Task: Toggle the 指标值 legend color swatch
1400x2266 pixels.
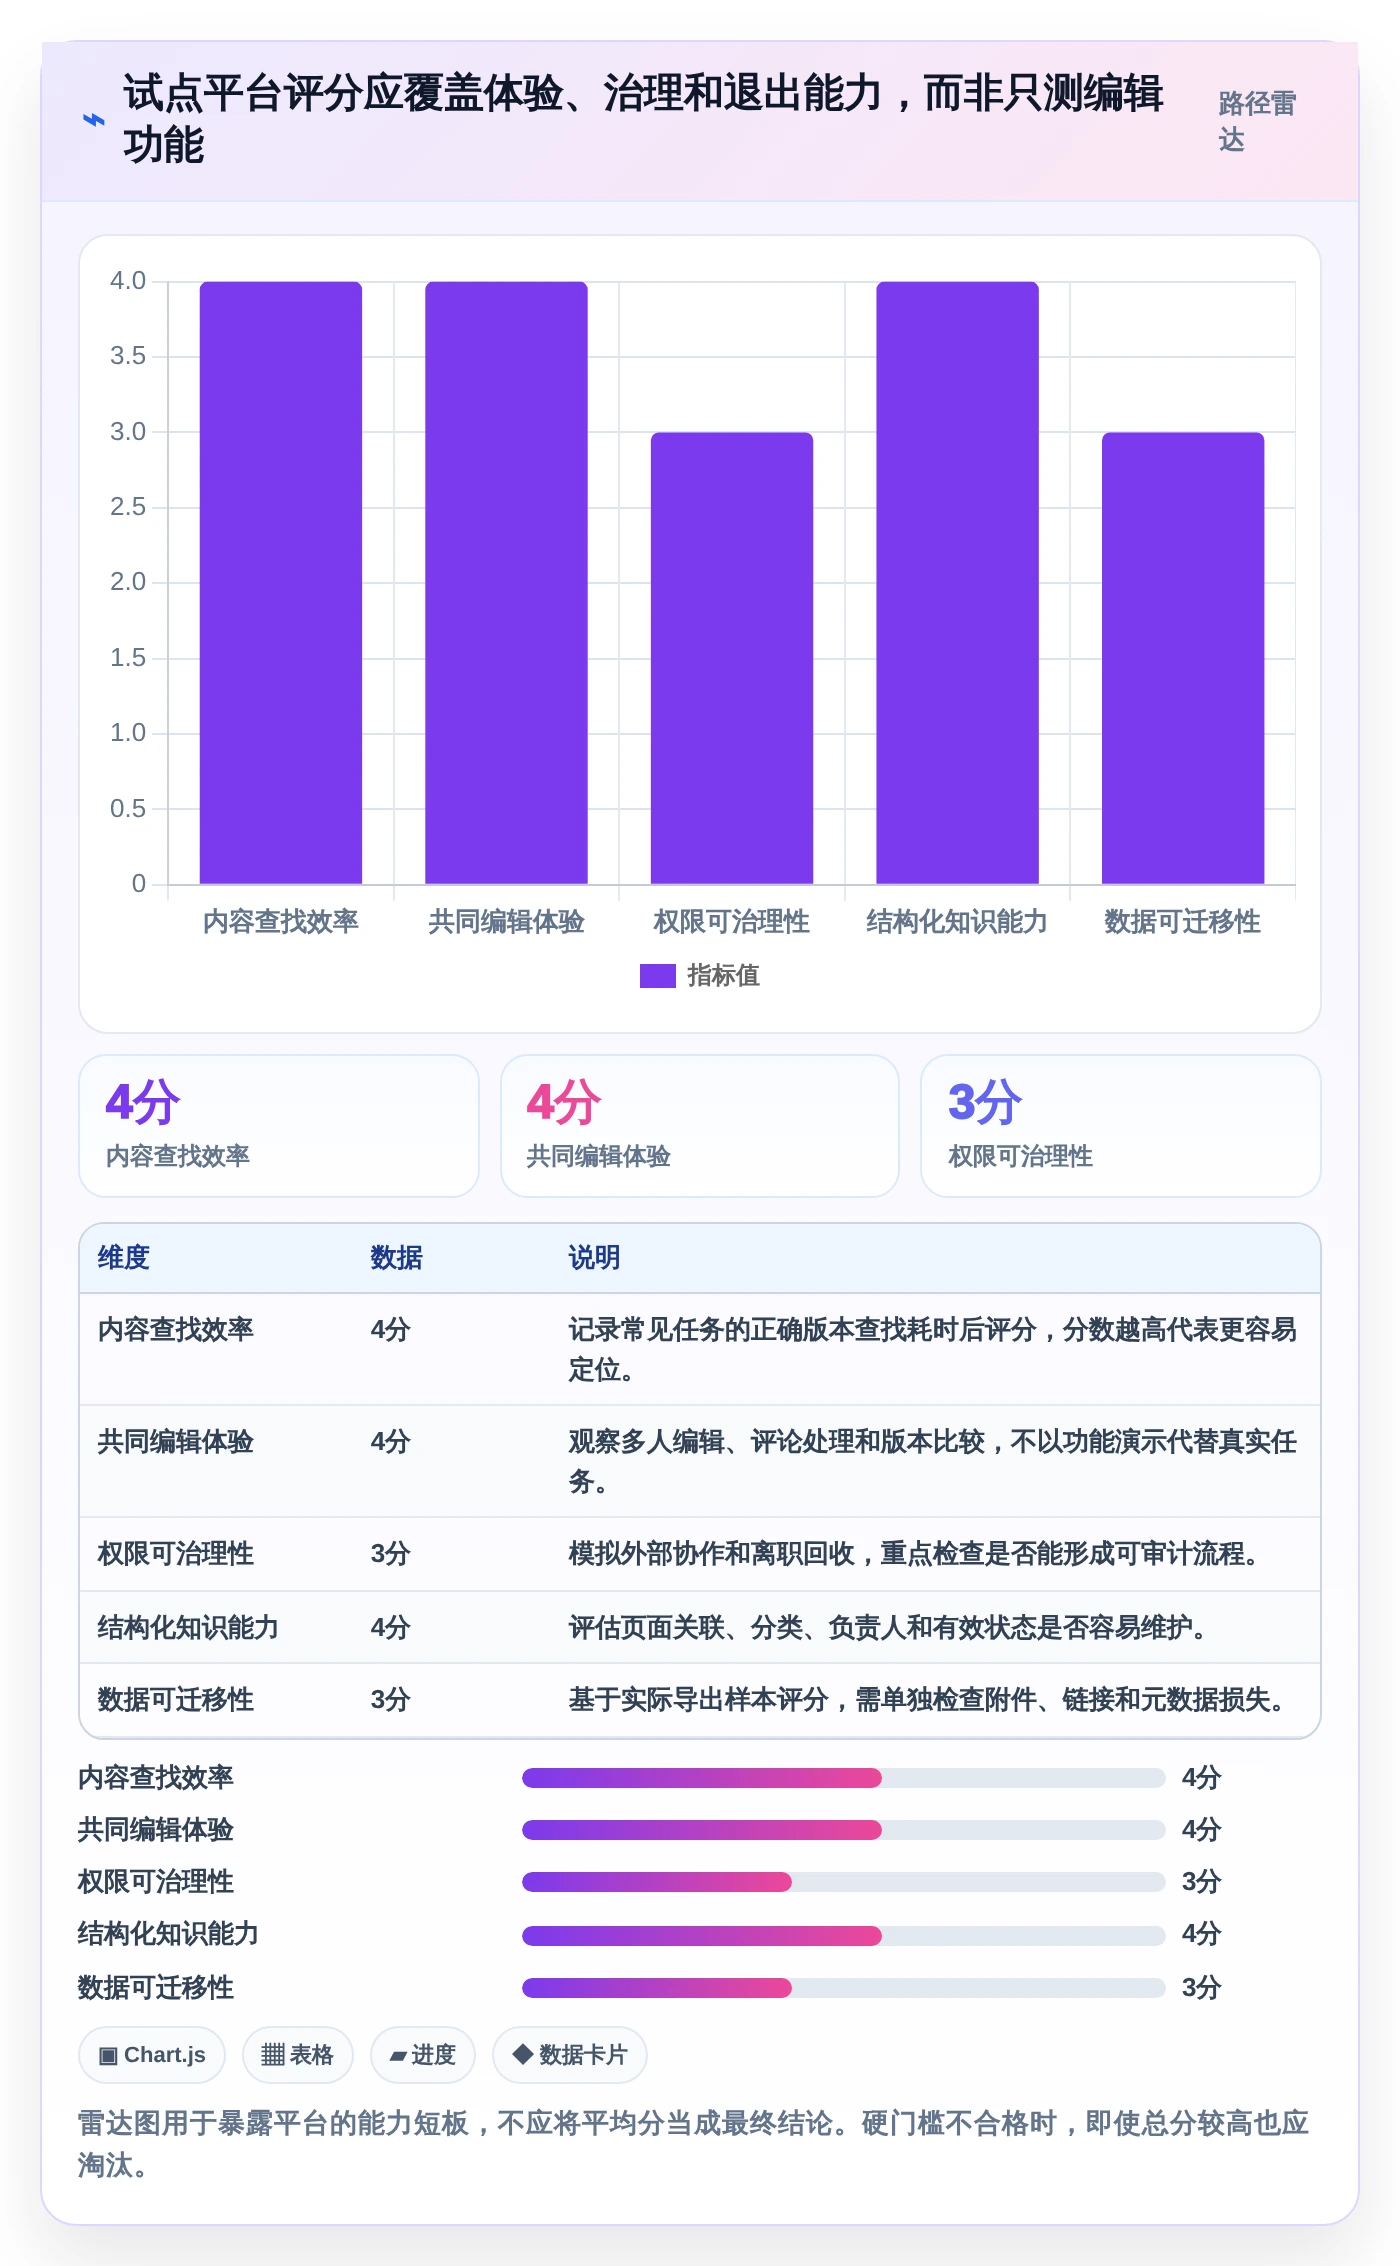Action: pyautogui.click(x=658, y=976)
